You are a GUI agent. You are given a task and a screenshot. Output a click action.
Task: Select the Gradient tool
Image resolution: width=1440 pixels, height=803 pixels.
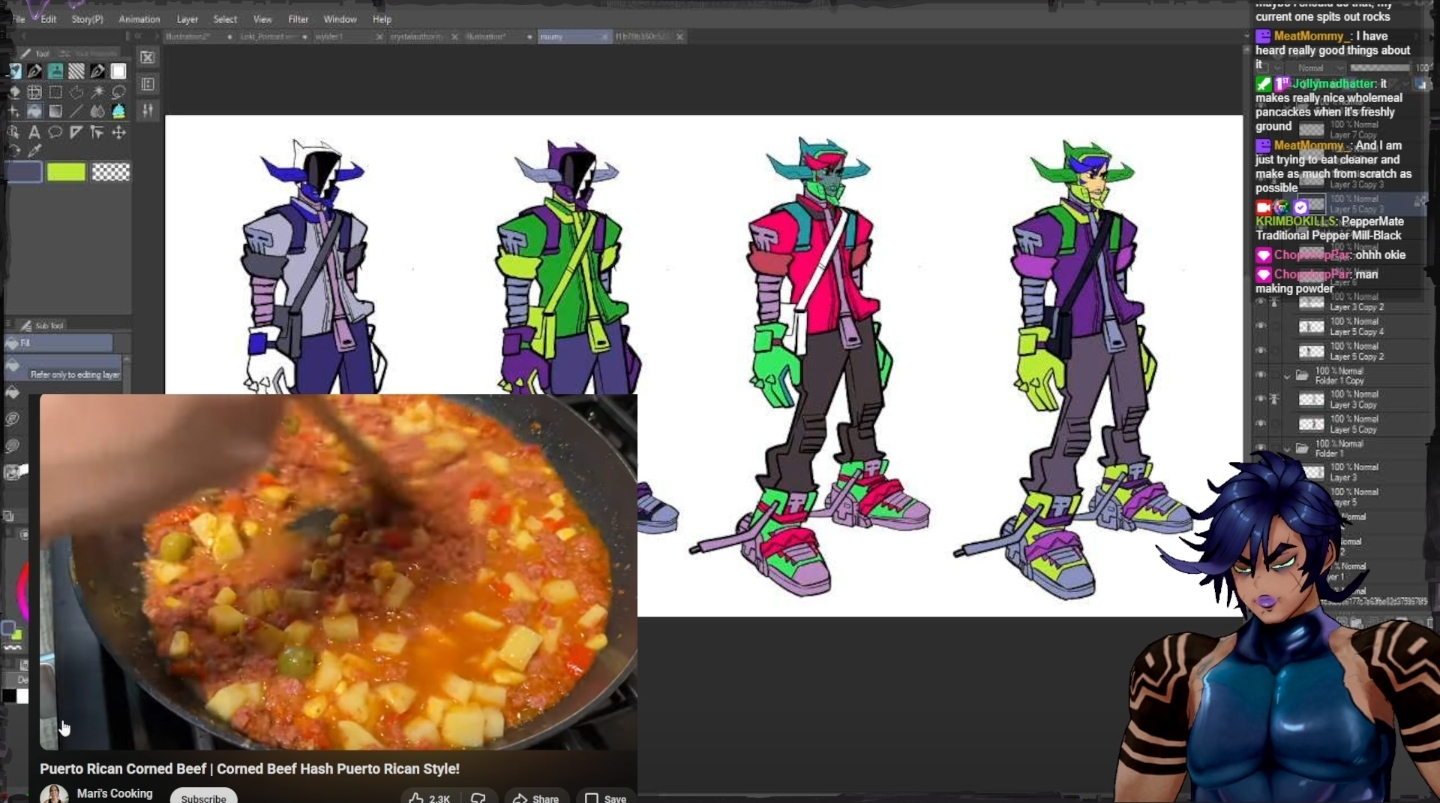tap(55, 112)
